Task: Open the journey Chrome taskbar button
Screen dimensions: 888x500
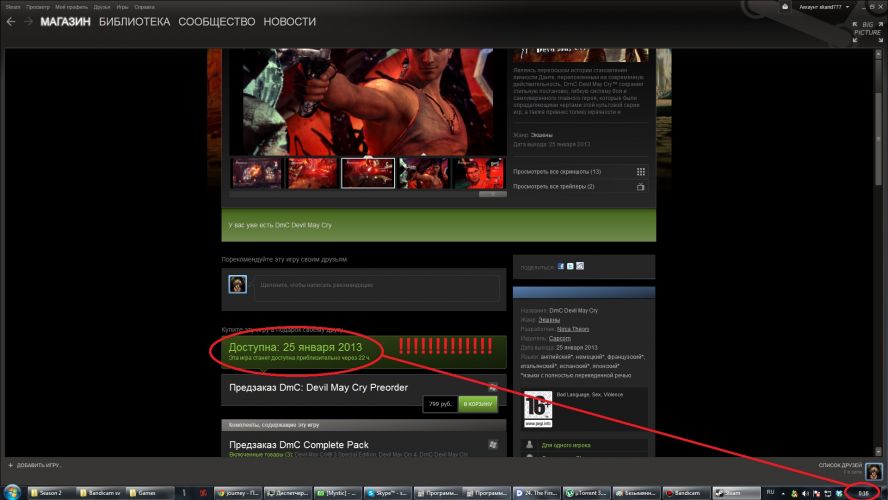Action: click(x=238, y=493)
